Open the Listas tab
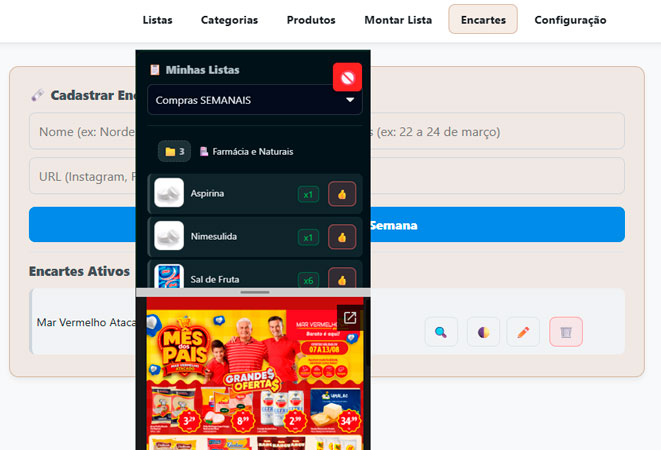 point(157,20)
